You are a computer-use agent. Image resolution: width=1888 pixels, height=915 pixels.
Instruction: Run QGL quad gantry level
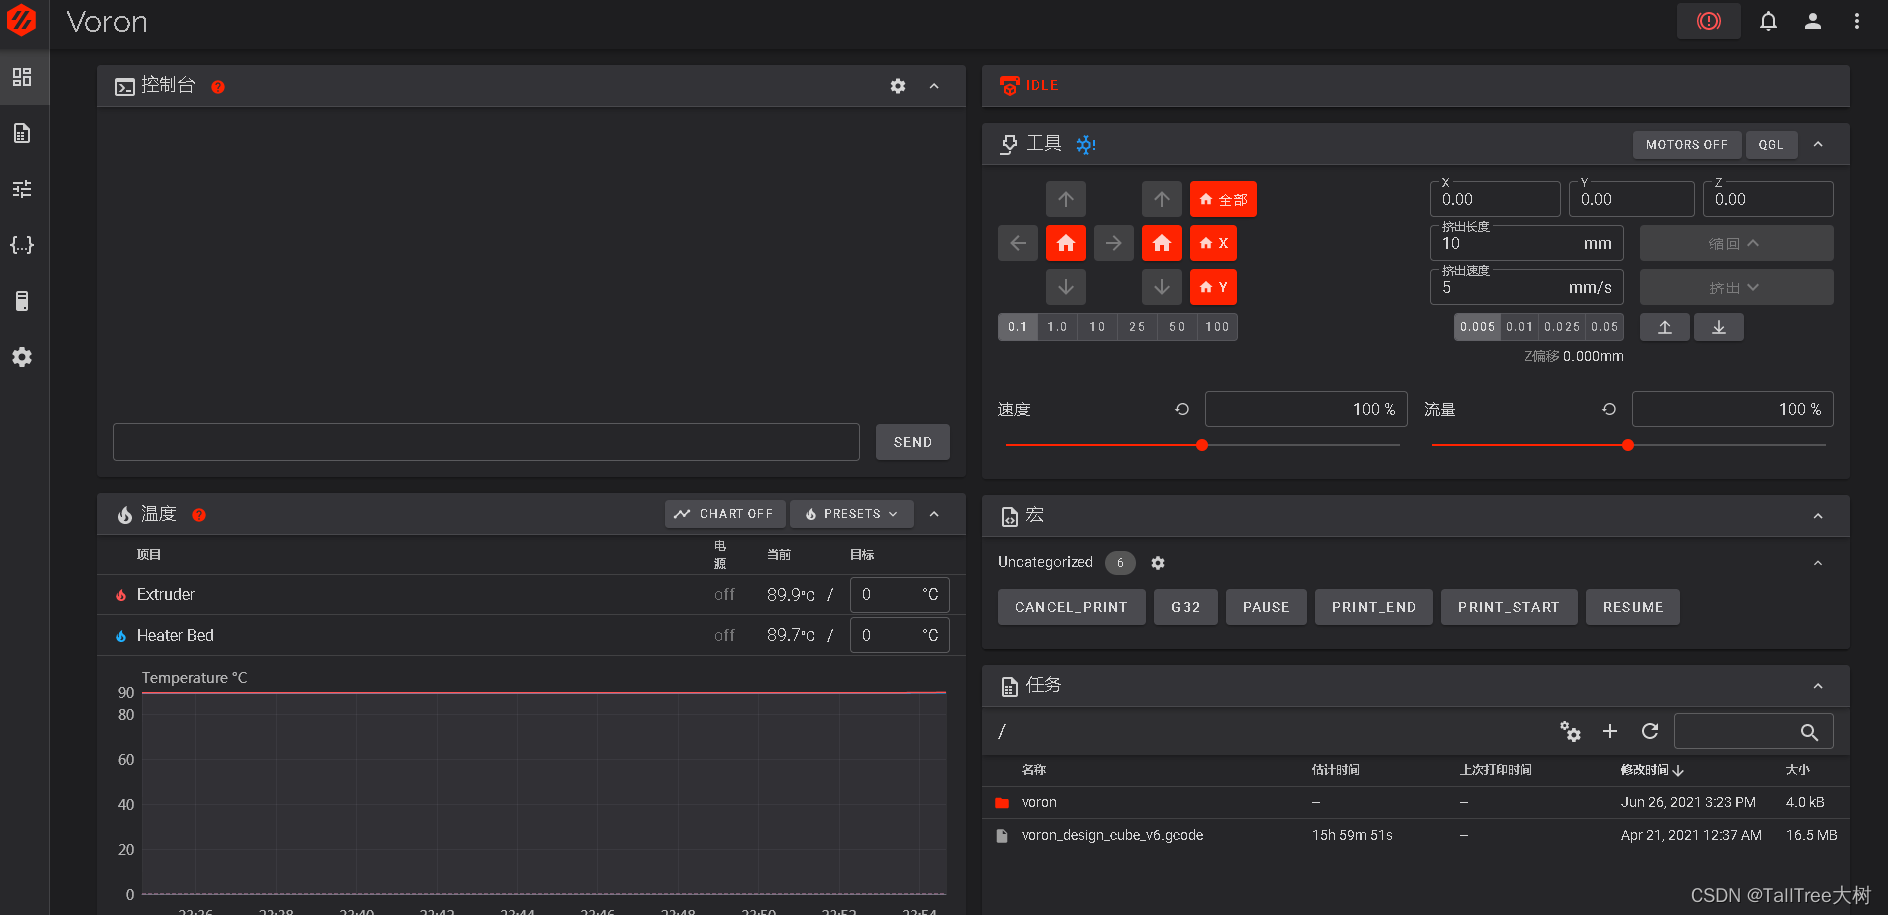click(x=1771, y=145)
